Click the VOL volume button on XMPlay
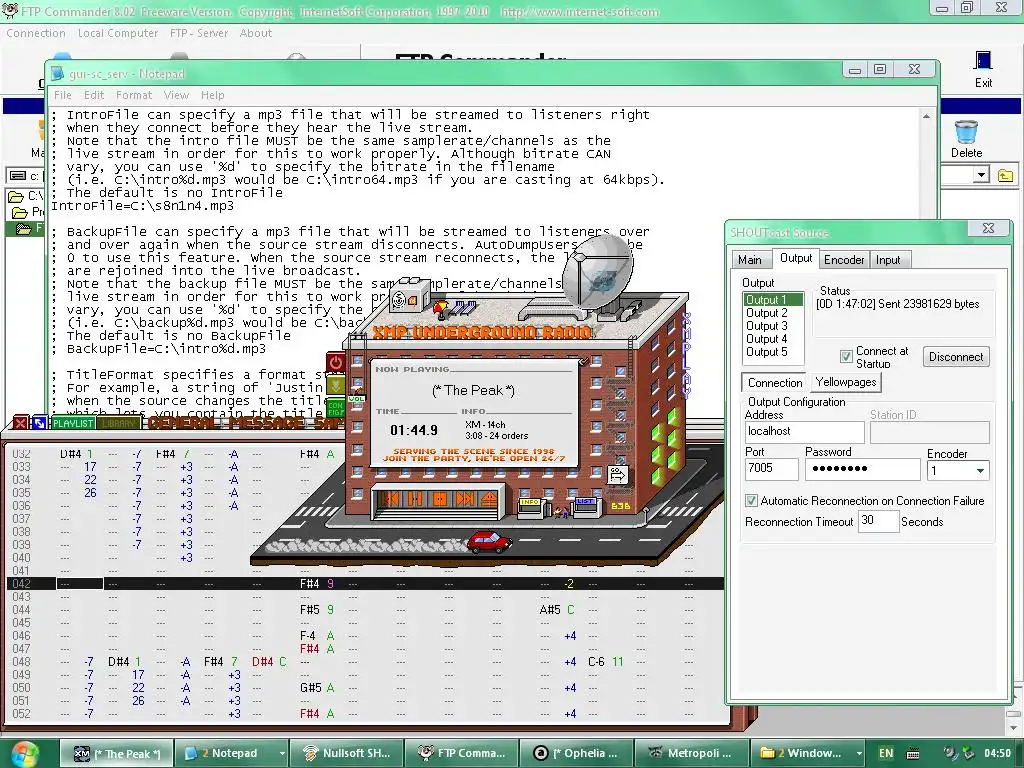1024x768 pixels. pyautogui.click(x=356, y=398)
